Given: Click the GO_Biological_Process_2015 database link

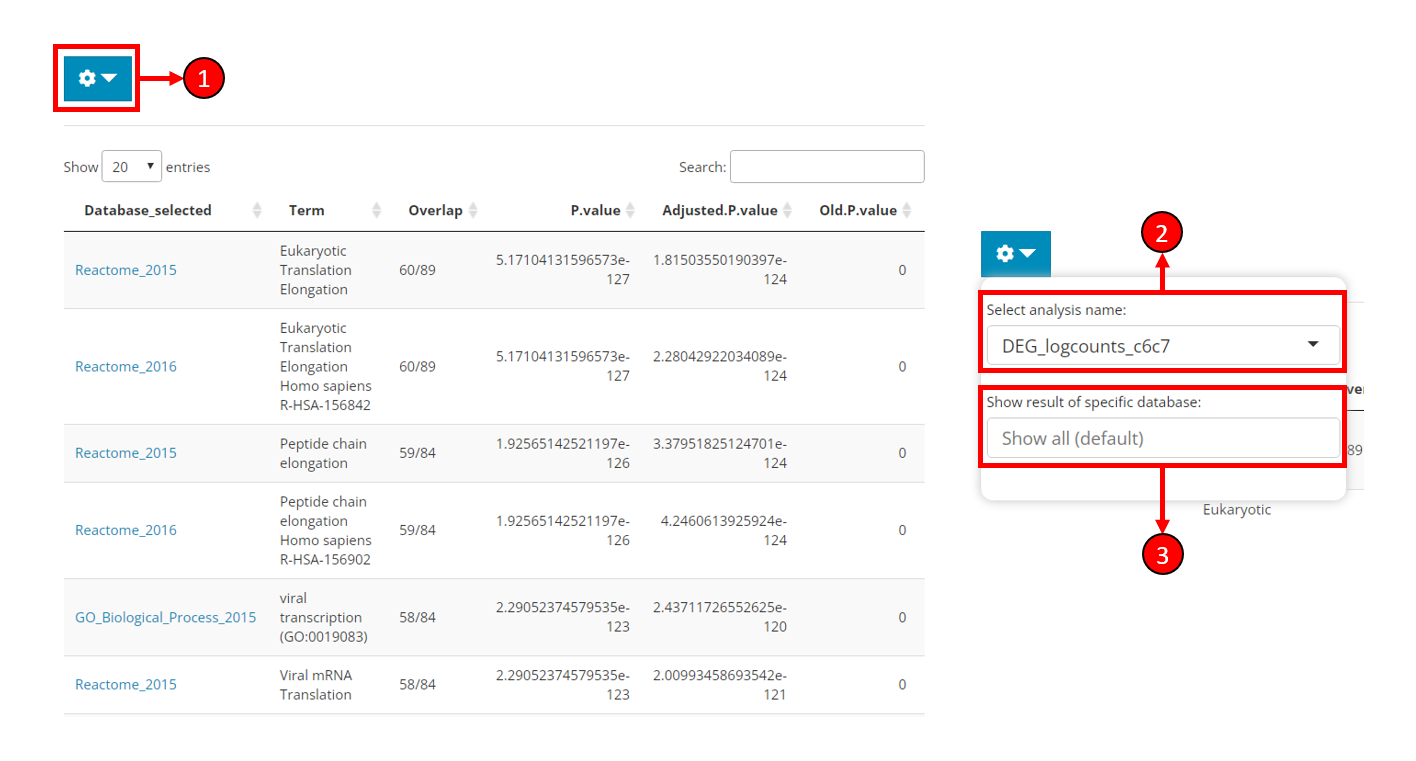Looking at the screenshot, I should [x=165, y=617].
